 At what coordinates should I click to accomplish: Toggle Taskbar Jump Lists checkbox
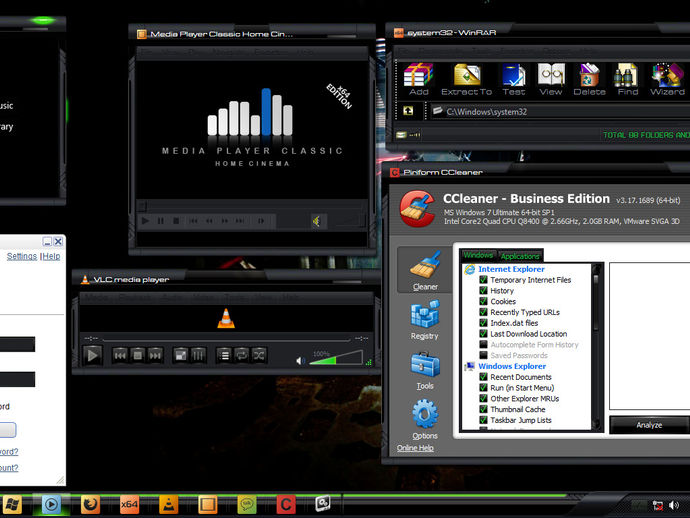coord(483,420)
